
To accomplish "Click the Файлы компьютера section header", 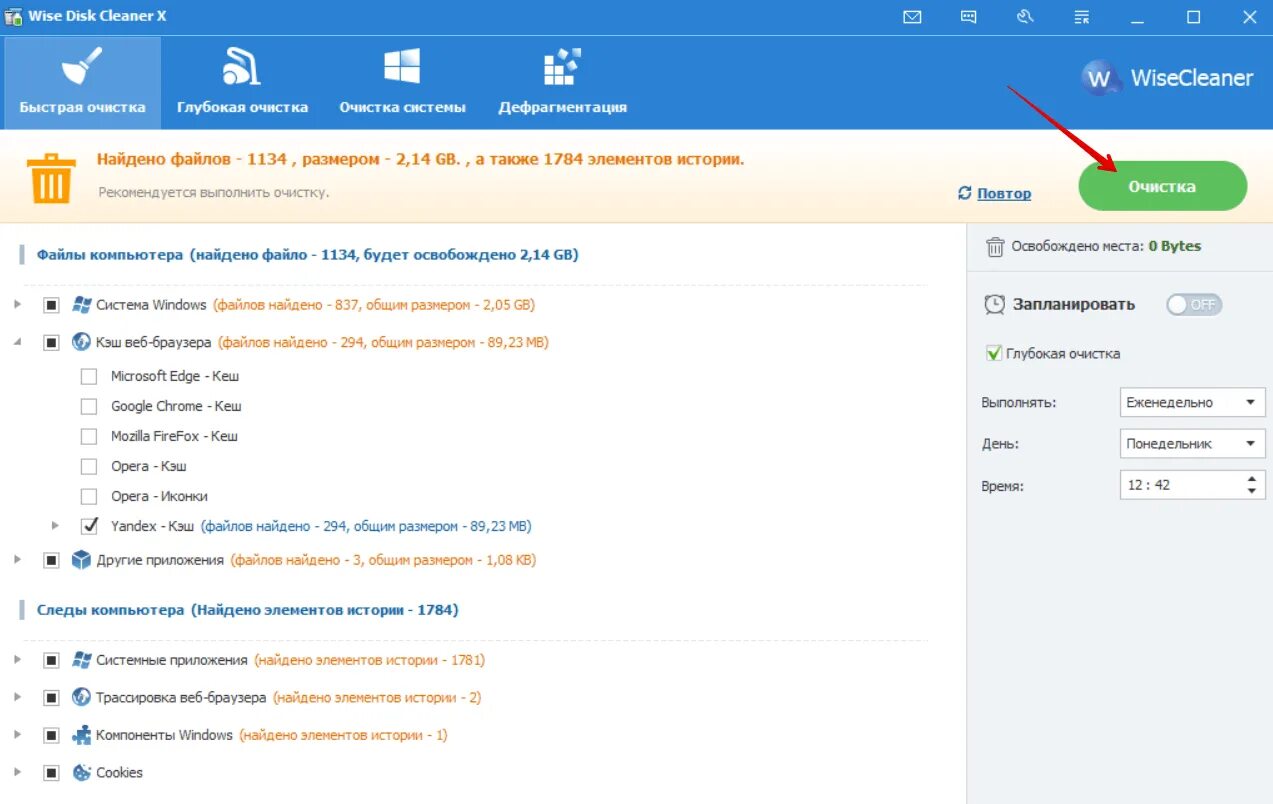I will pyautogui.click(x=308, y=254).
